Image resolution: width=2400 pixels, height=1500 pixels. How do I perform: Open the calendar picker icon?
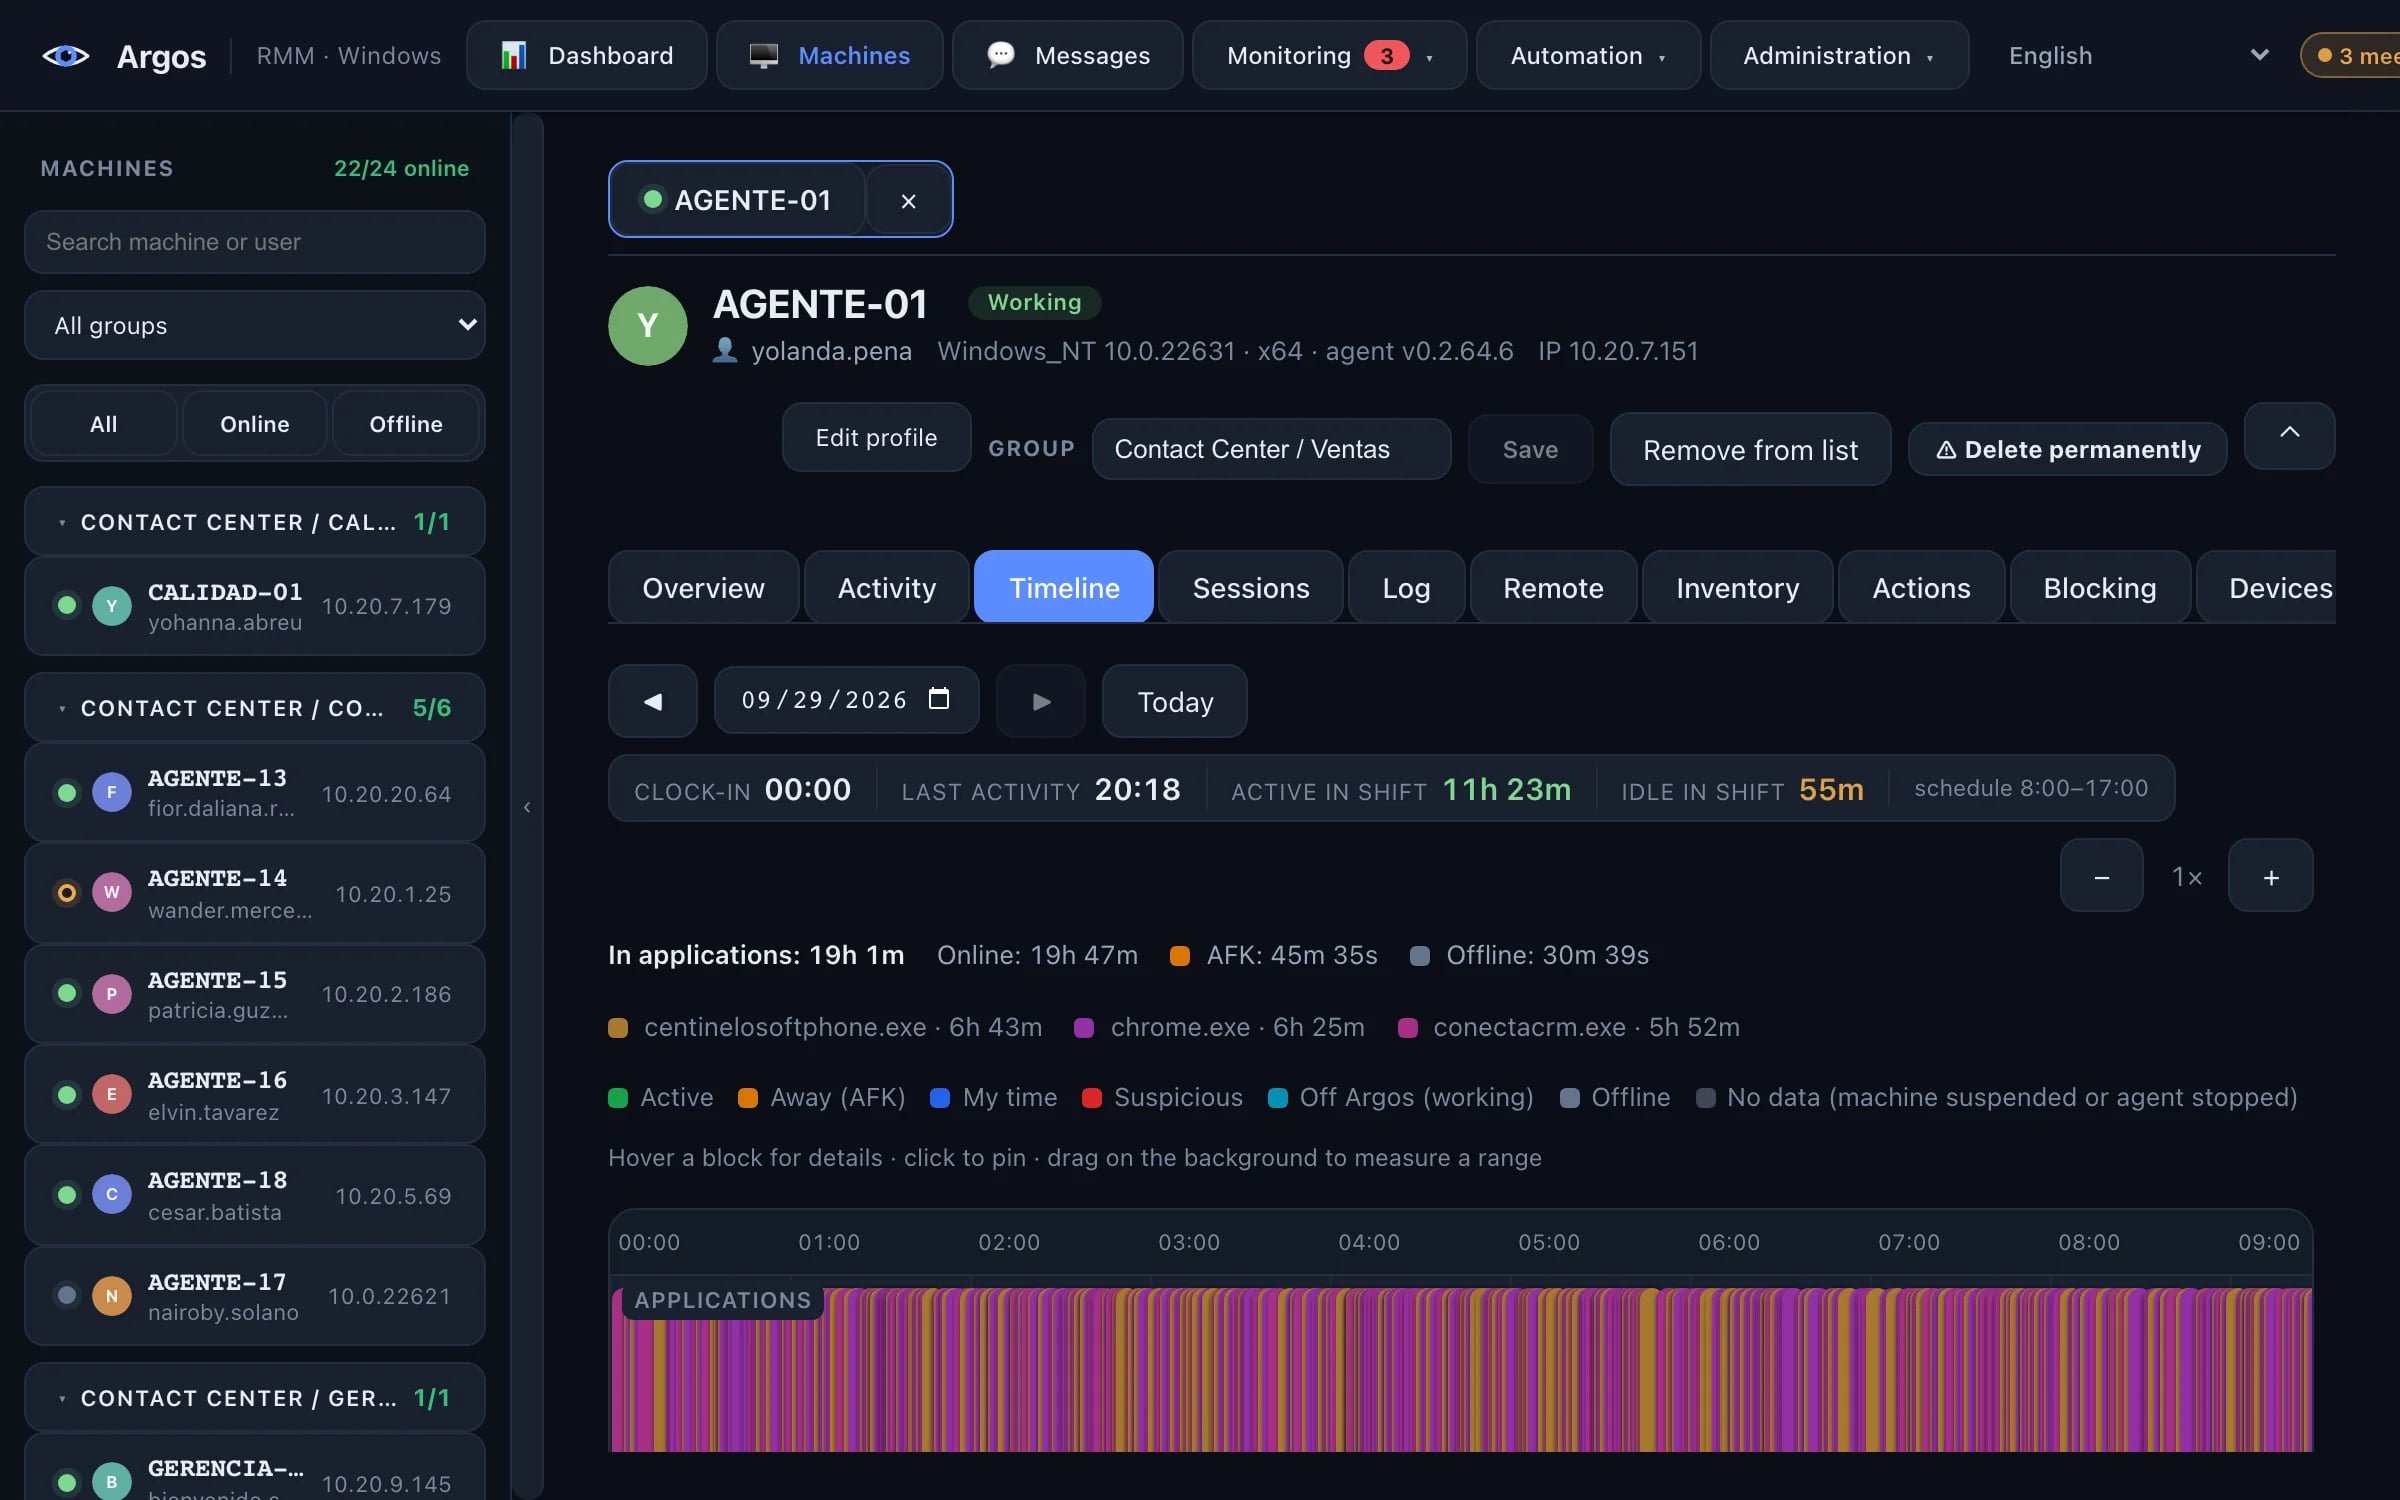pos(938,699)
